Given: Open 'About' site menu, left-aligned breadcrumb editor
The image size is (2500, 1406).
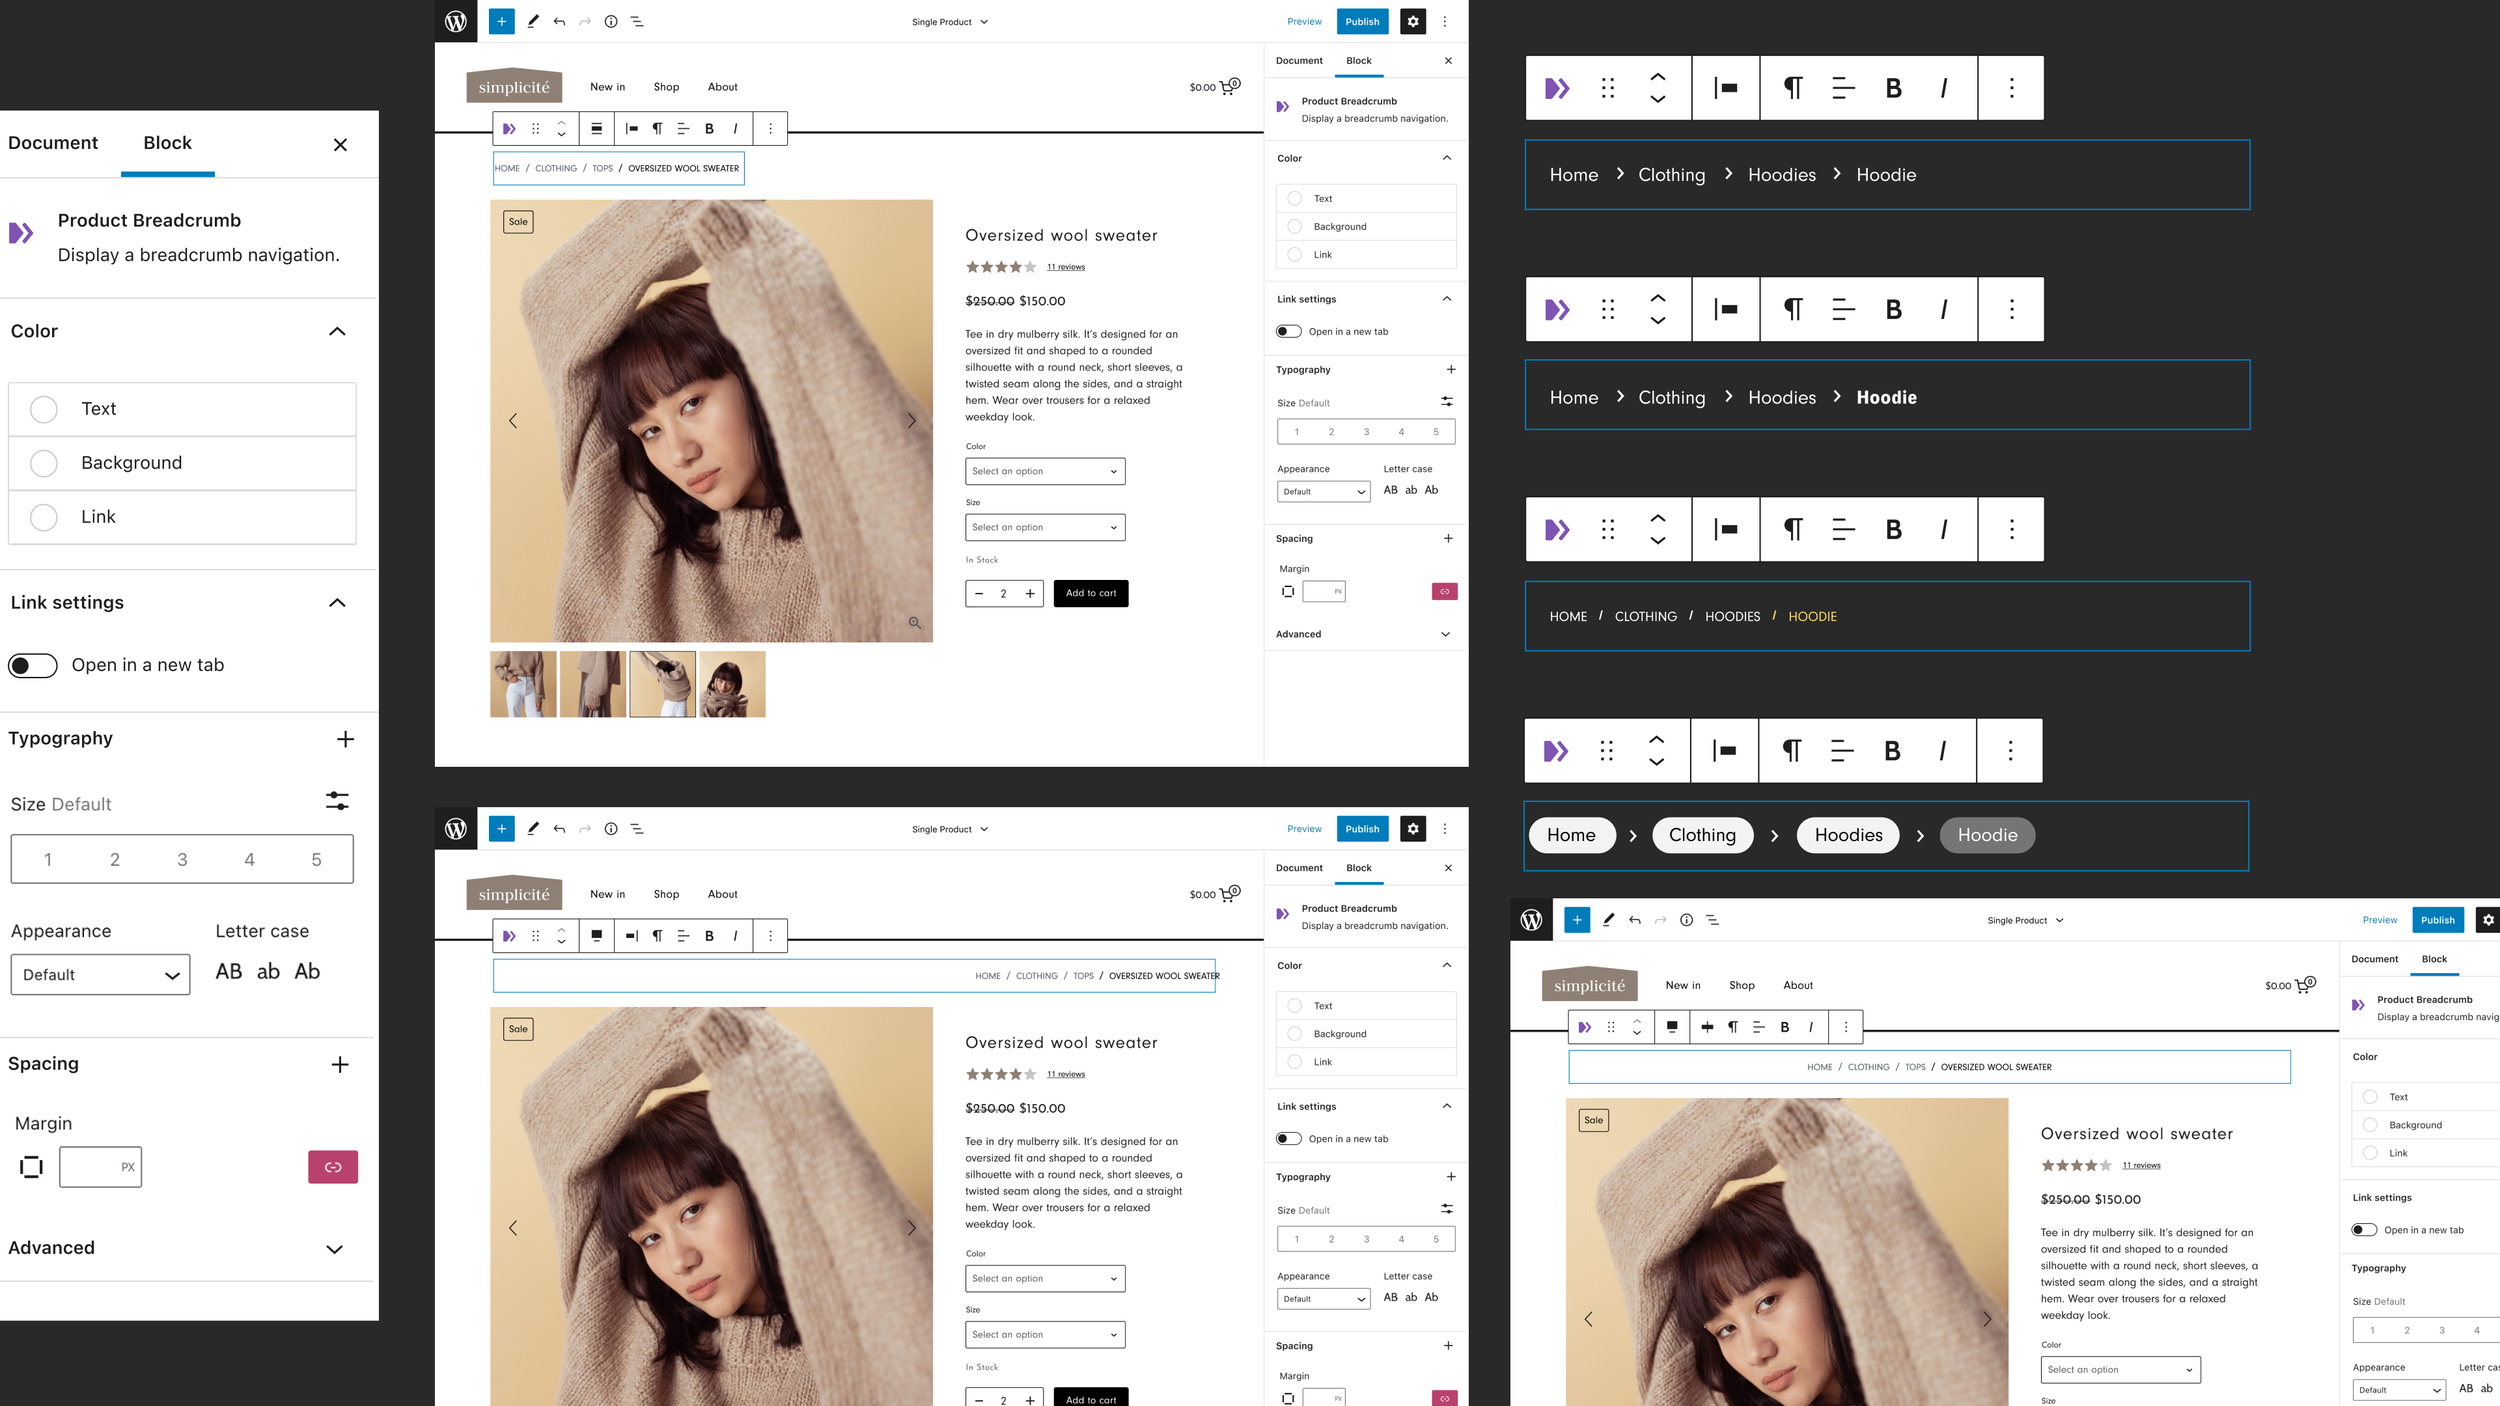Looking at the screenshot, I should [x=722, y=87].
